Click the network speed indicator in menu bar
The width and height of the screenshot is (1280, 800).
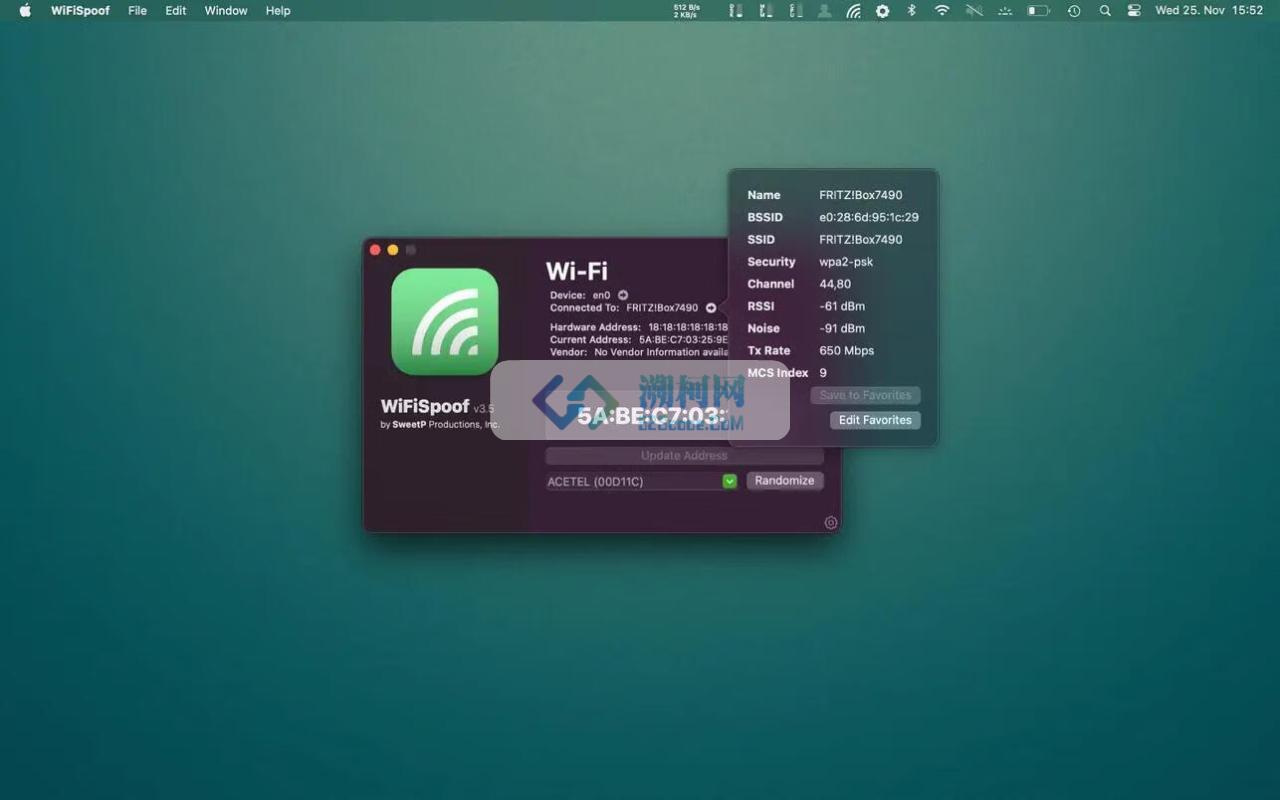click(x=686, y=11)
